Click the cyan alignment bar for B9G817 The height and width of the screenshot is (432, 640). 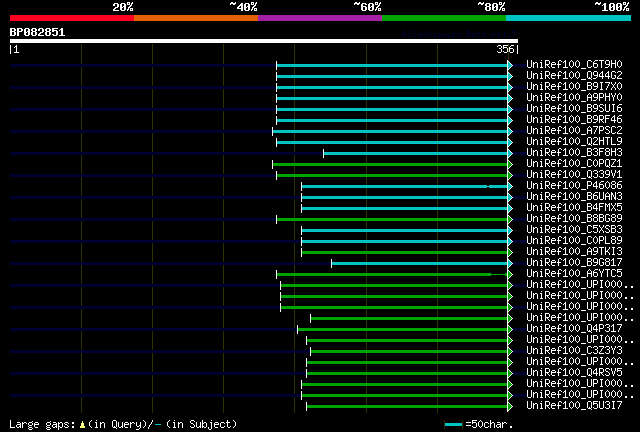(420, 264)
